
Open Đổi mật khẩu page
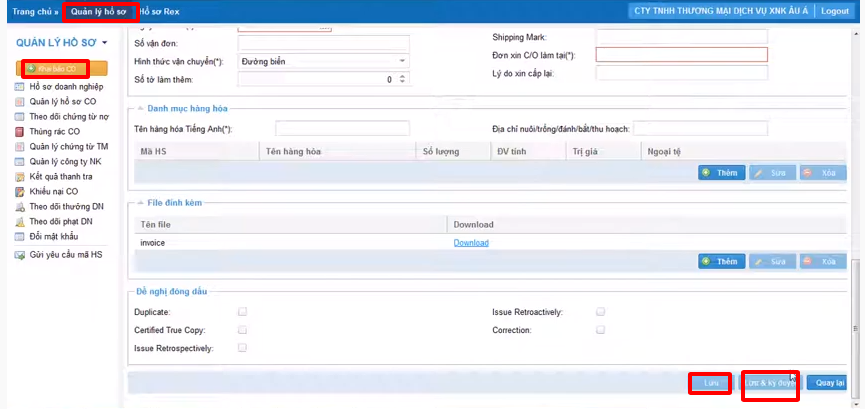54,237
